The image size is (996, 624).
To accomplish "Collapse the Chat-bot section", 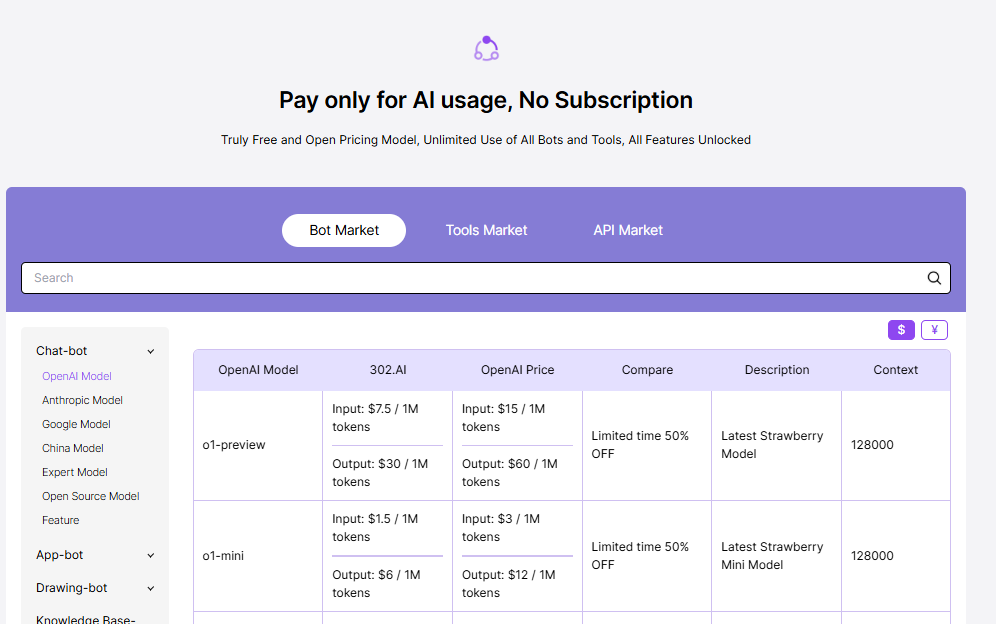I will pyautogui.click(x=151, y=351).
